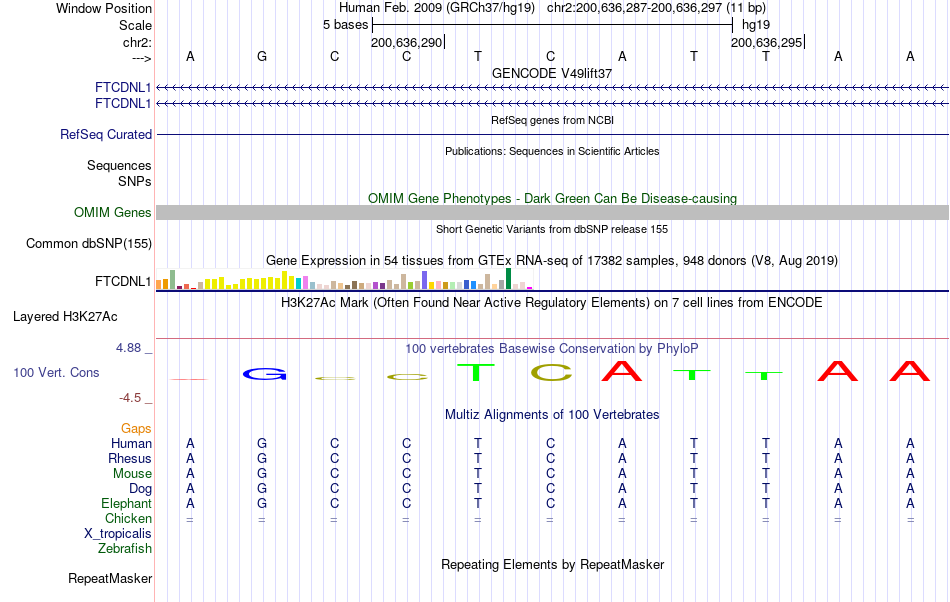
Task: Click the large green T conservation logo letter
Action: pos(476,372)
